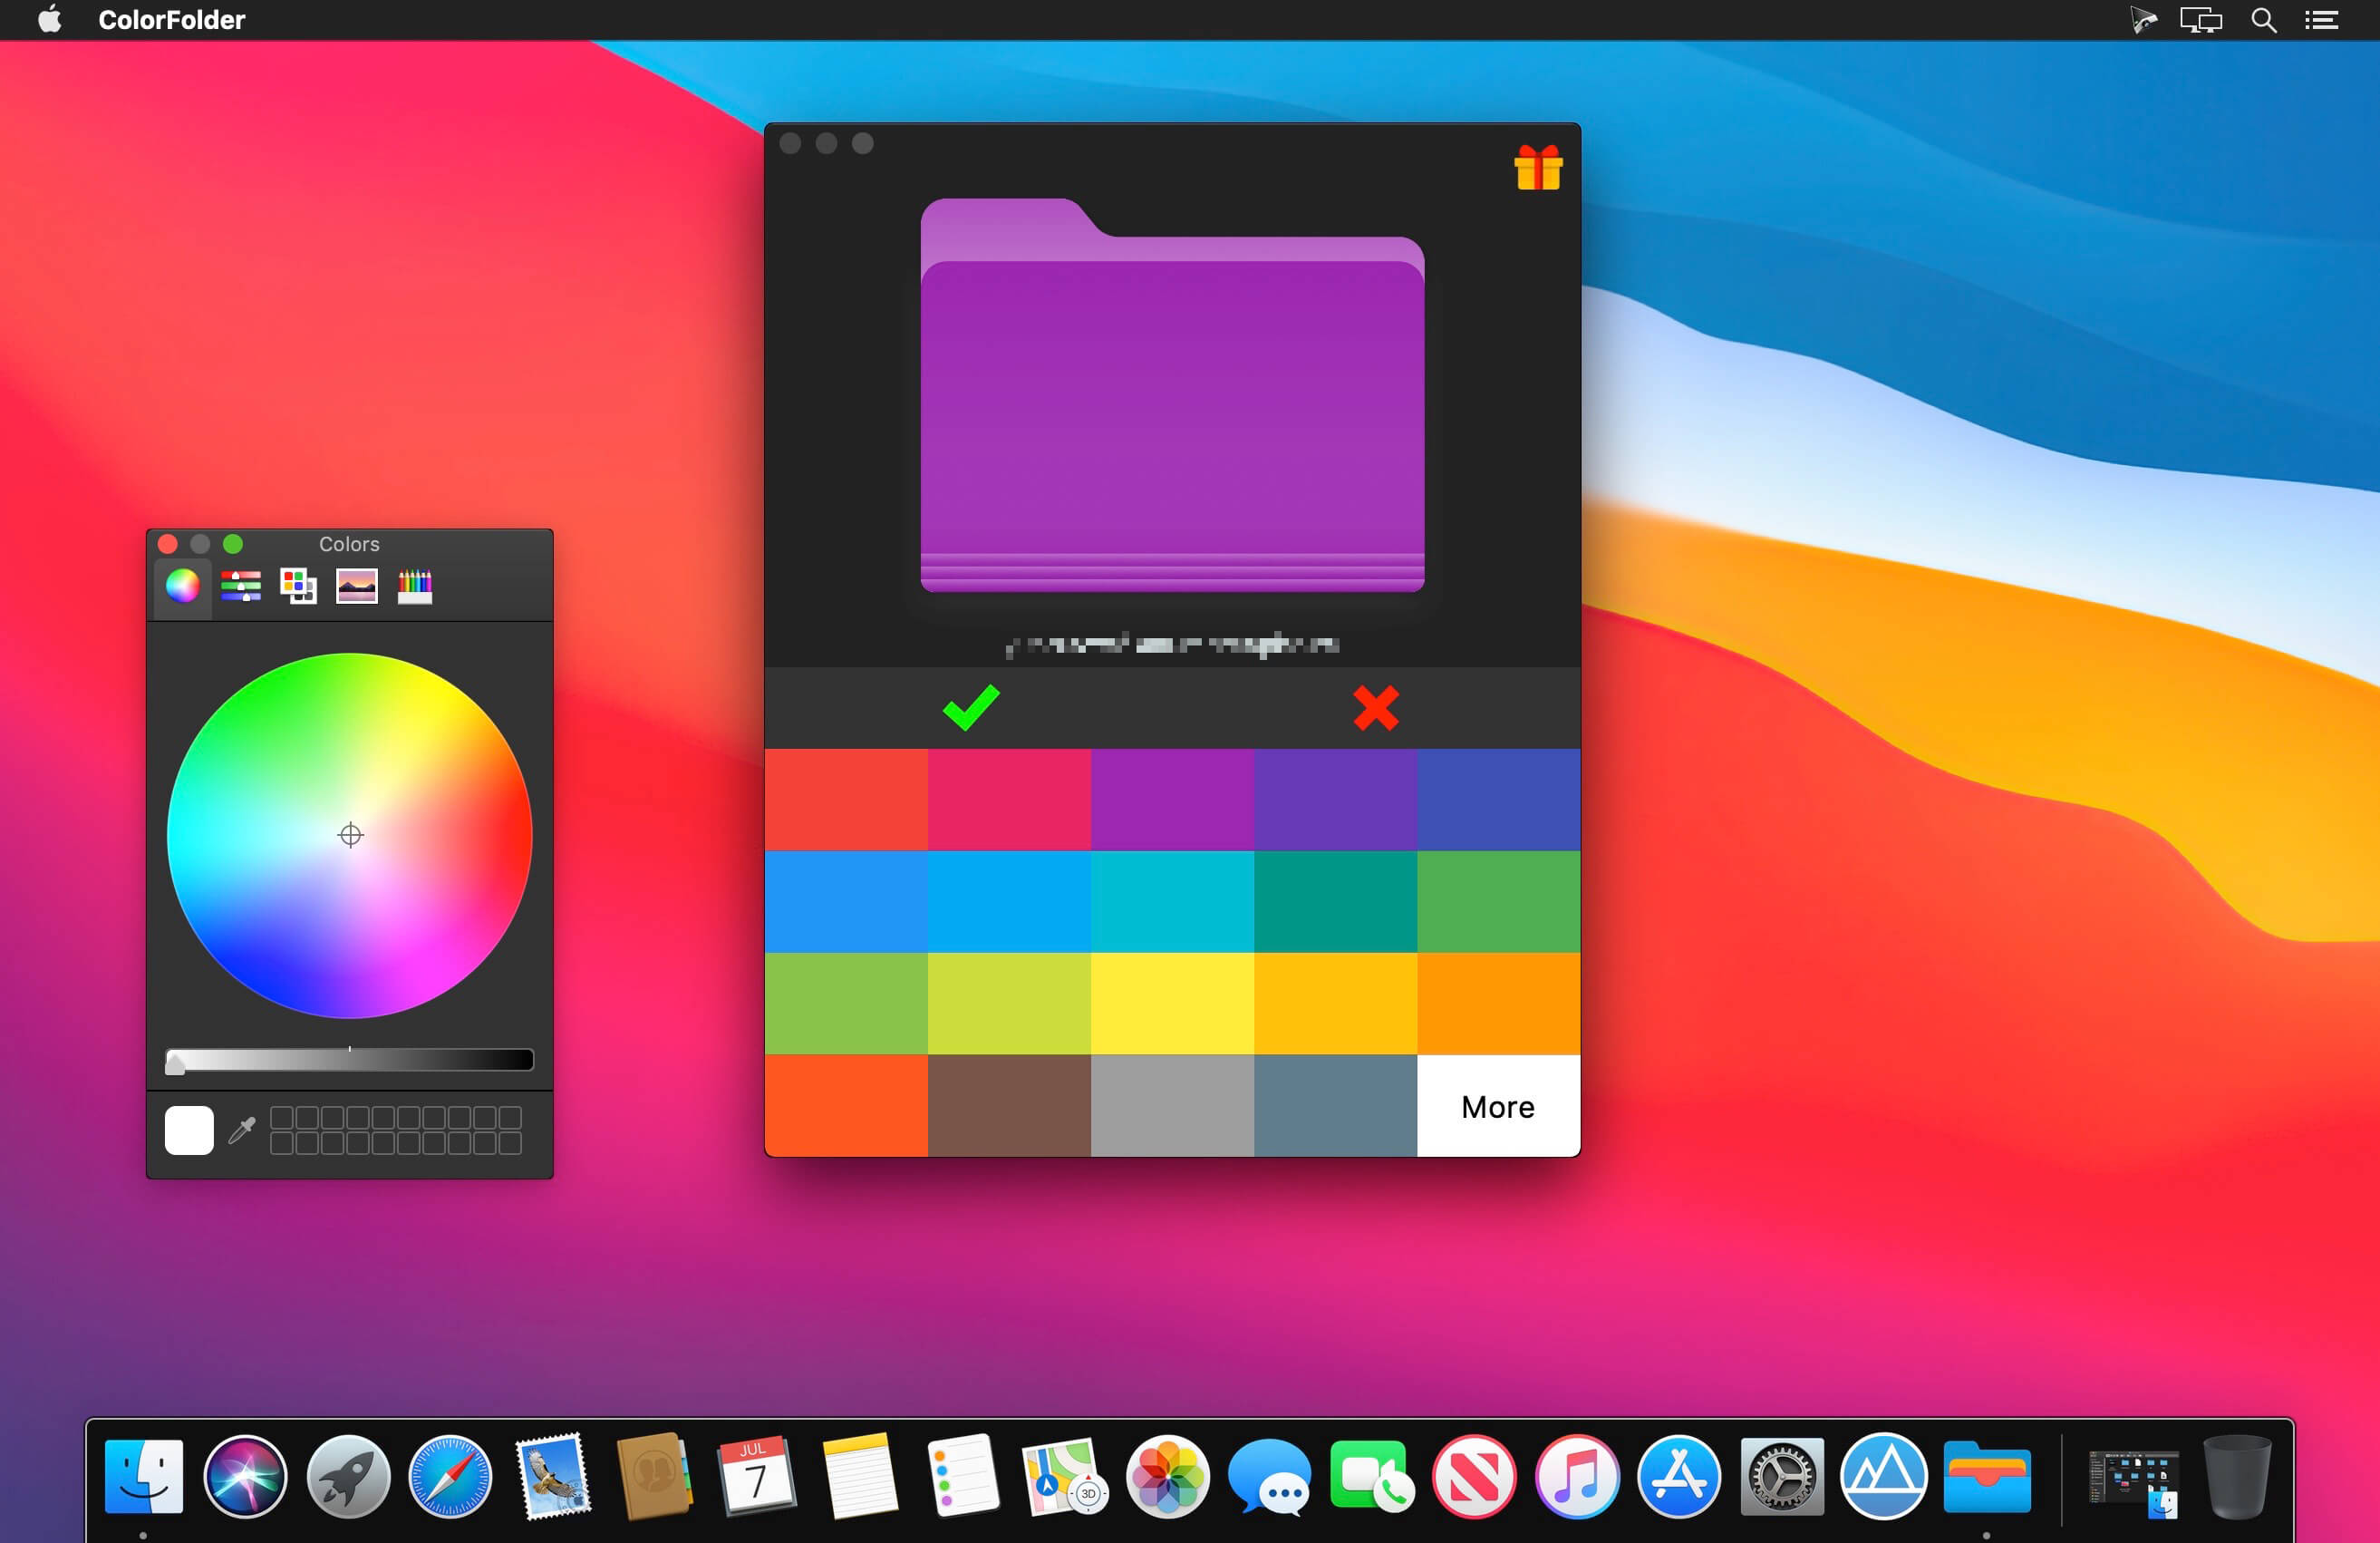Open Maps from the Dock
Image resolution: width=2380 pixels, height=1543 pixels.
pos(1065,1476)
